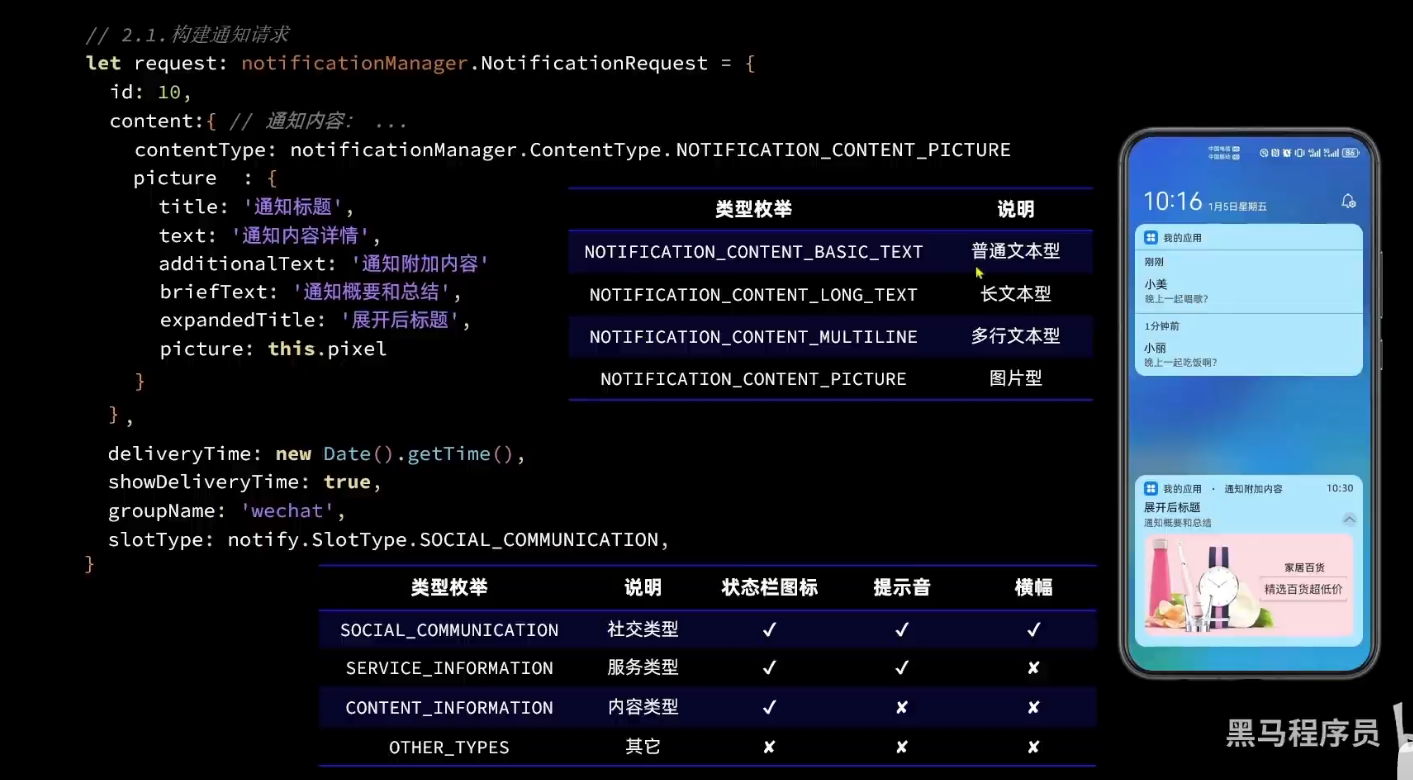Screen dimensions: 1413x780
Task: Tap app icon in the 小美 notification card
Action: [x=1151, y=238]
